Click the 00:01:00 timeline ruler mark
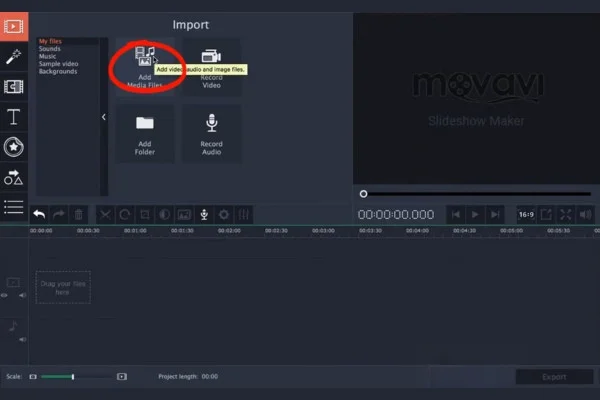Screen dimensions: 600x400 coord(135,230)
